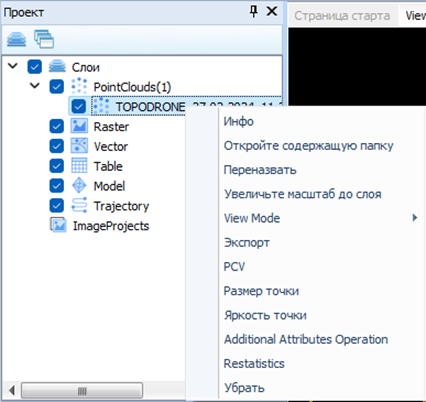Disable the Trajectory checkbox
Viewport: 426px width, 402px height.
(x=57, y=205)
